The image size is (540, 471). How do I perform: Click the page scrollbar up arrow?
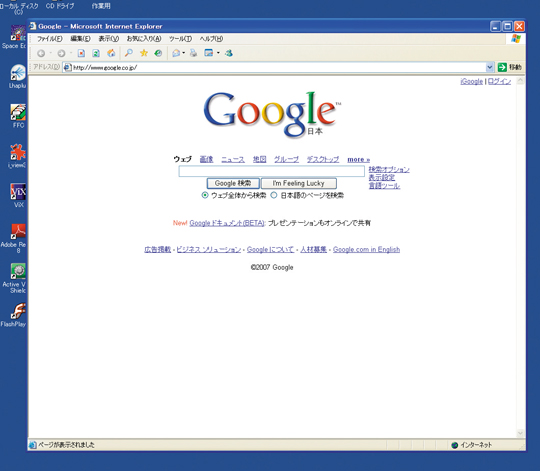520,81
